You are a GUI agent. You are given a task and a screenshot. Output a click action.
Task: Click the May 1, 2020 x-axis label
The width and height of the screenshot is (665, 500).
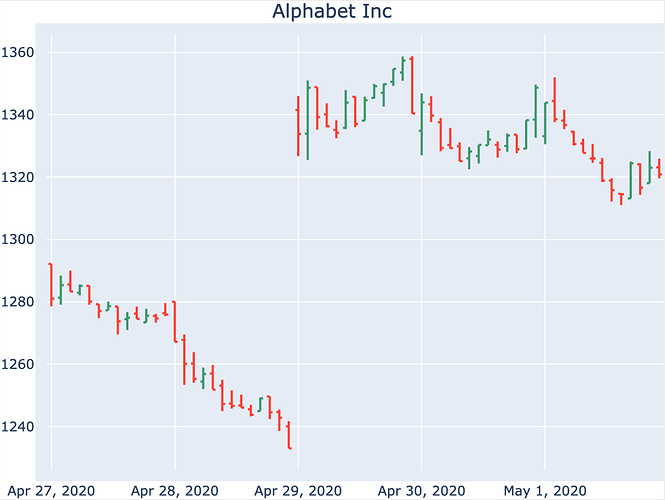(545, 490)
